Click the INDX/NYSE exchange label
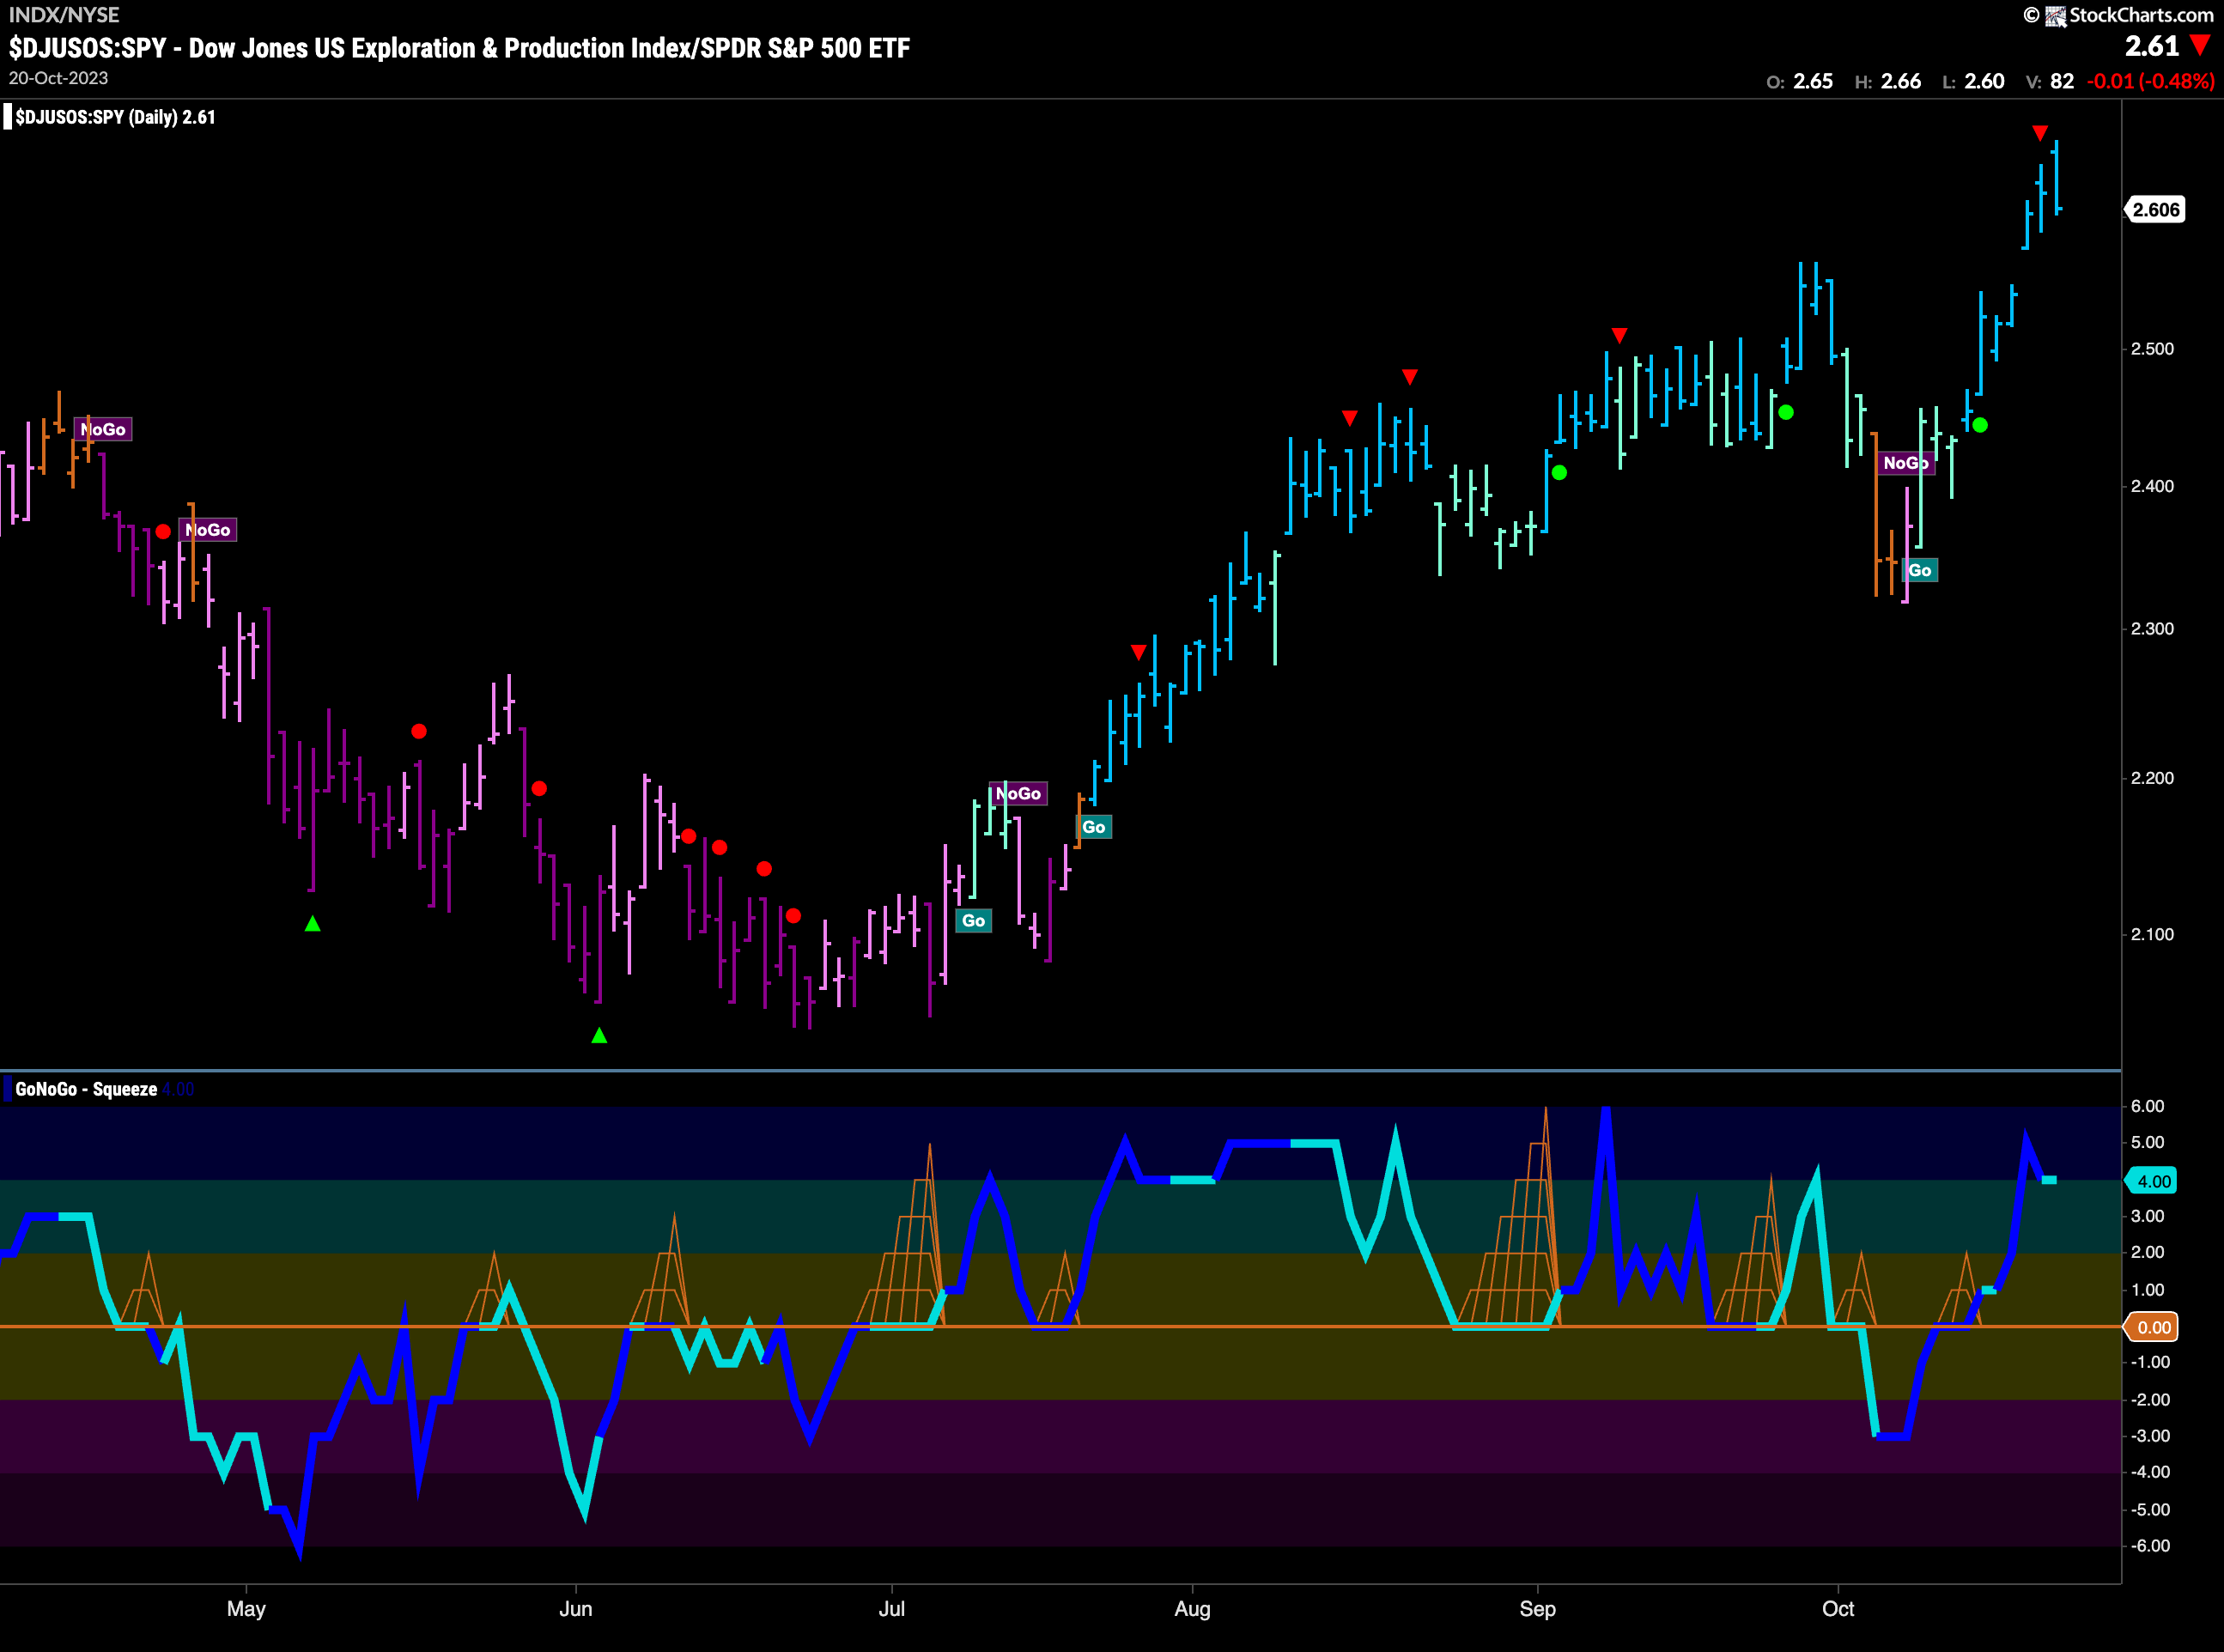The height and width of the screenshot is (1652, 2224). (x=64, y=15)
